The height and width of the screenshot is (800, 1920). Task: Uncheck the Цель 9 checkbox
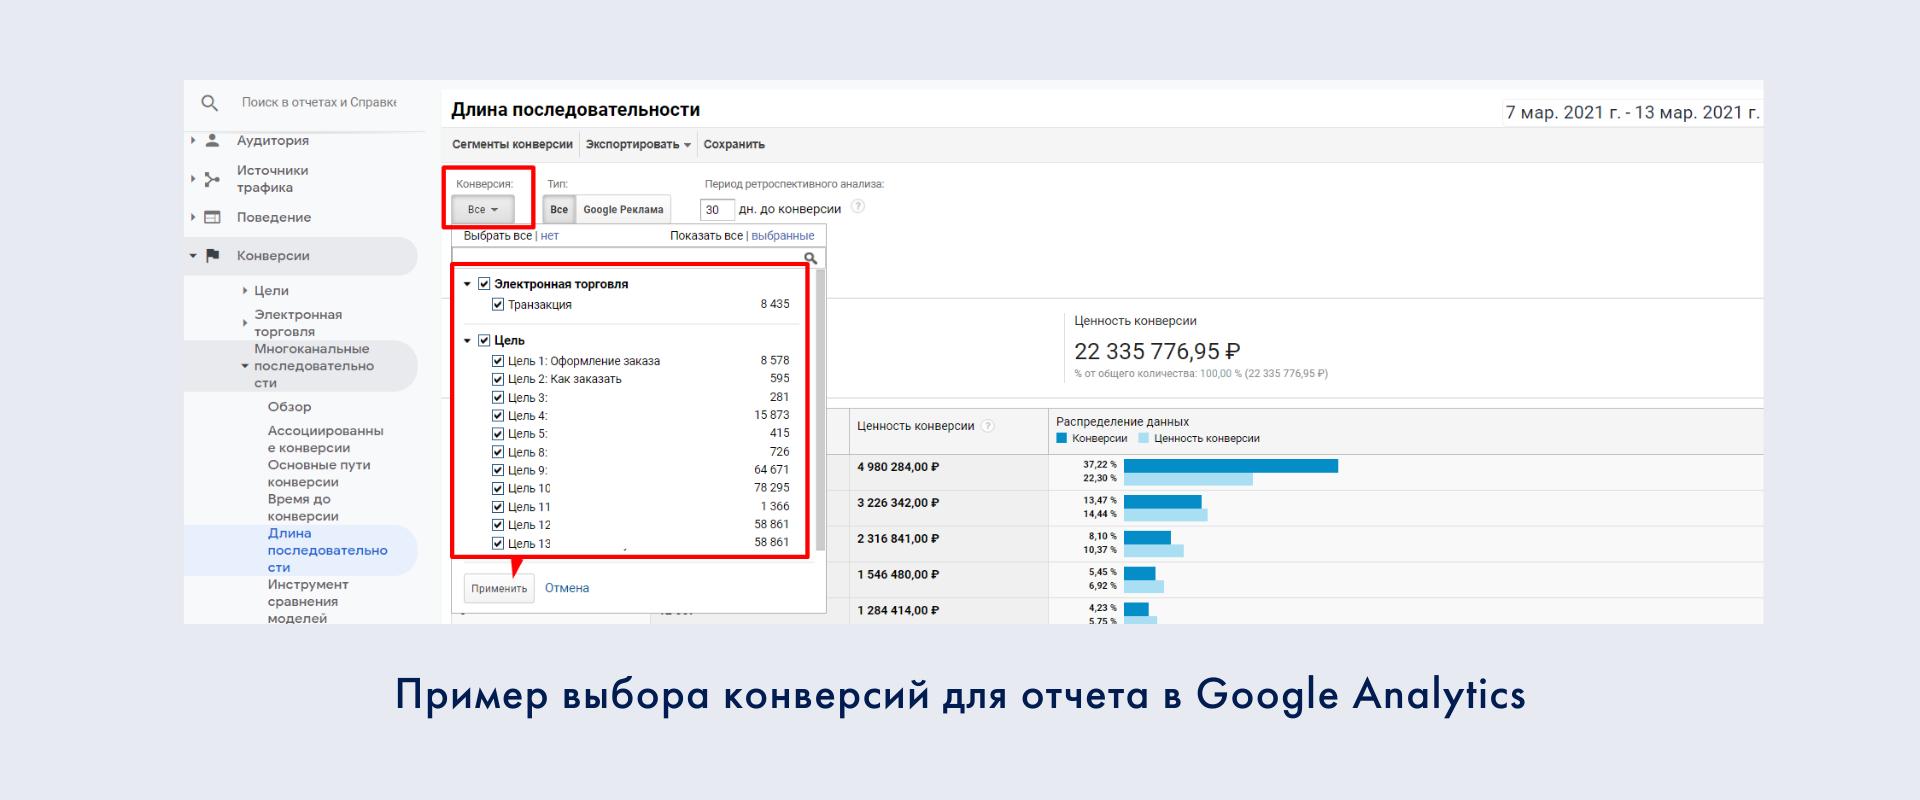point(498,470)
